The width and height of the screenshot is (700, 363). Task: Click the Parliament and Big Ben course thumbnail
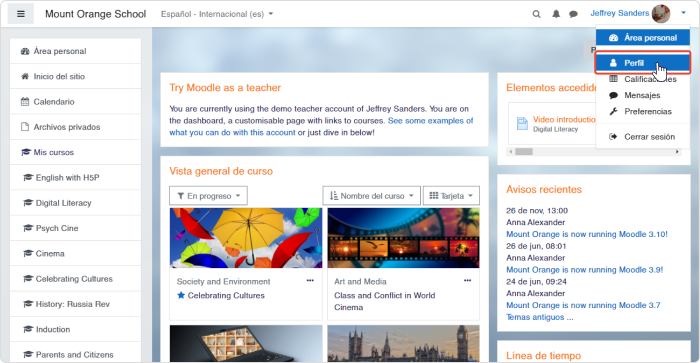click(404, 343)
